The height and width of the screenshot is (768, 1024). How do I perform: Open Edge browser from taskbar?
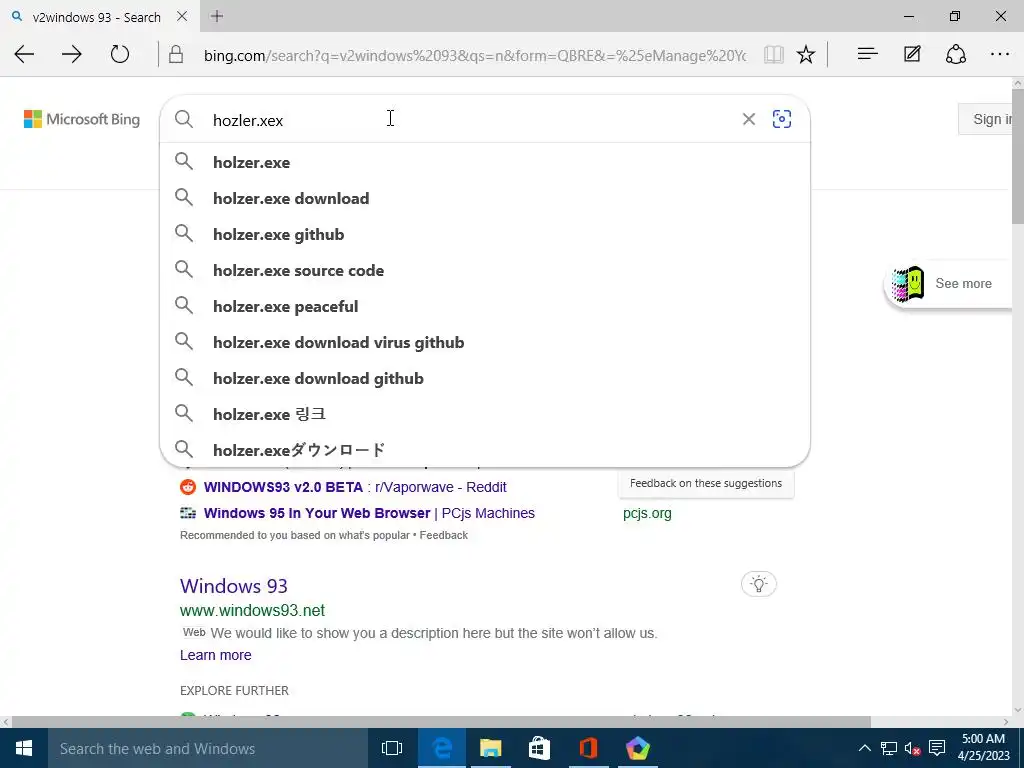(442, 748)
